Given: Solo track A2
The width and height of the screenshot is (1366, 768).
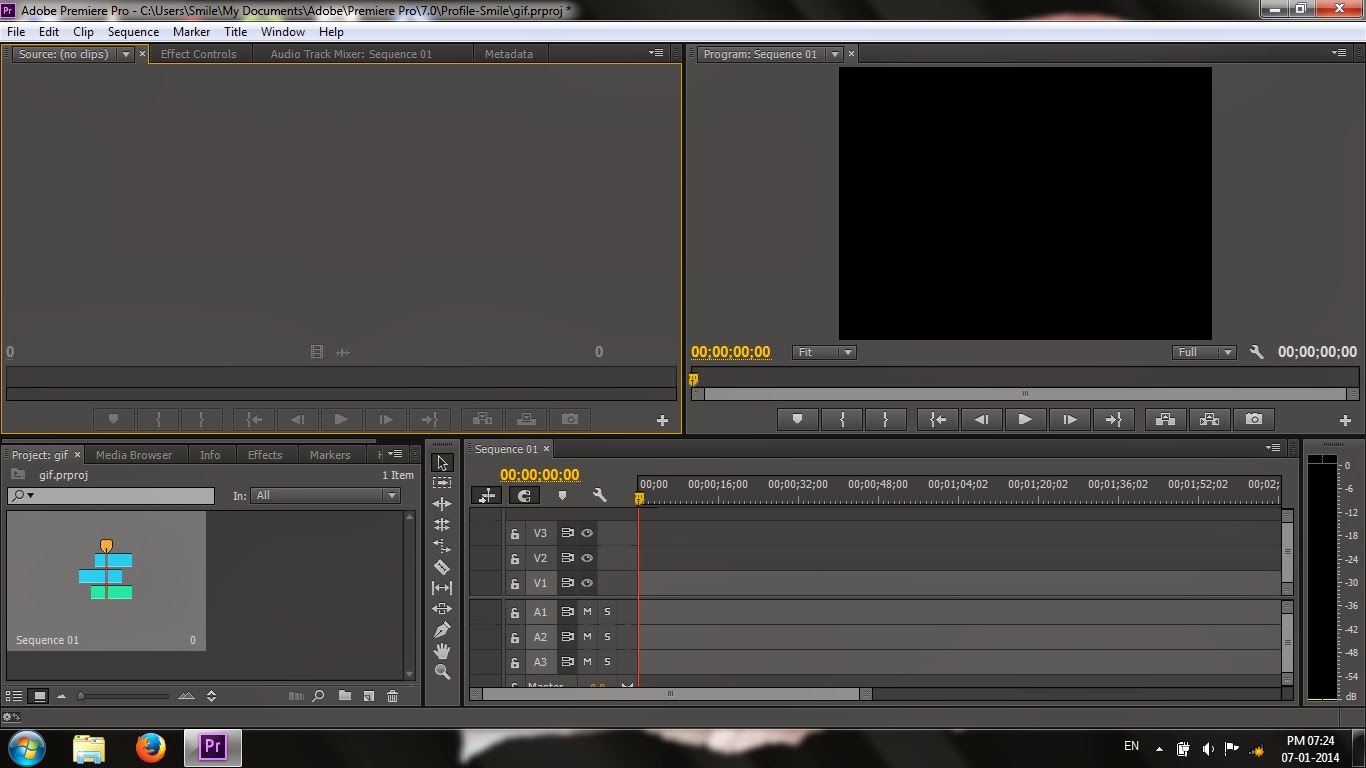Looking at the screenshot, I should (x=607, y=637).
